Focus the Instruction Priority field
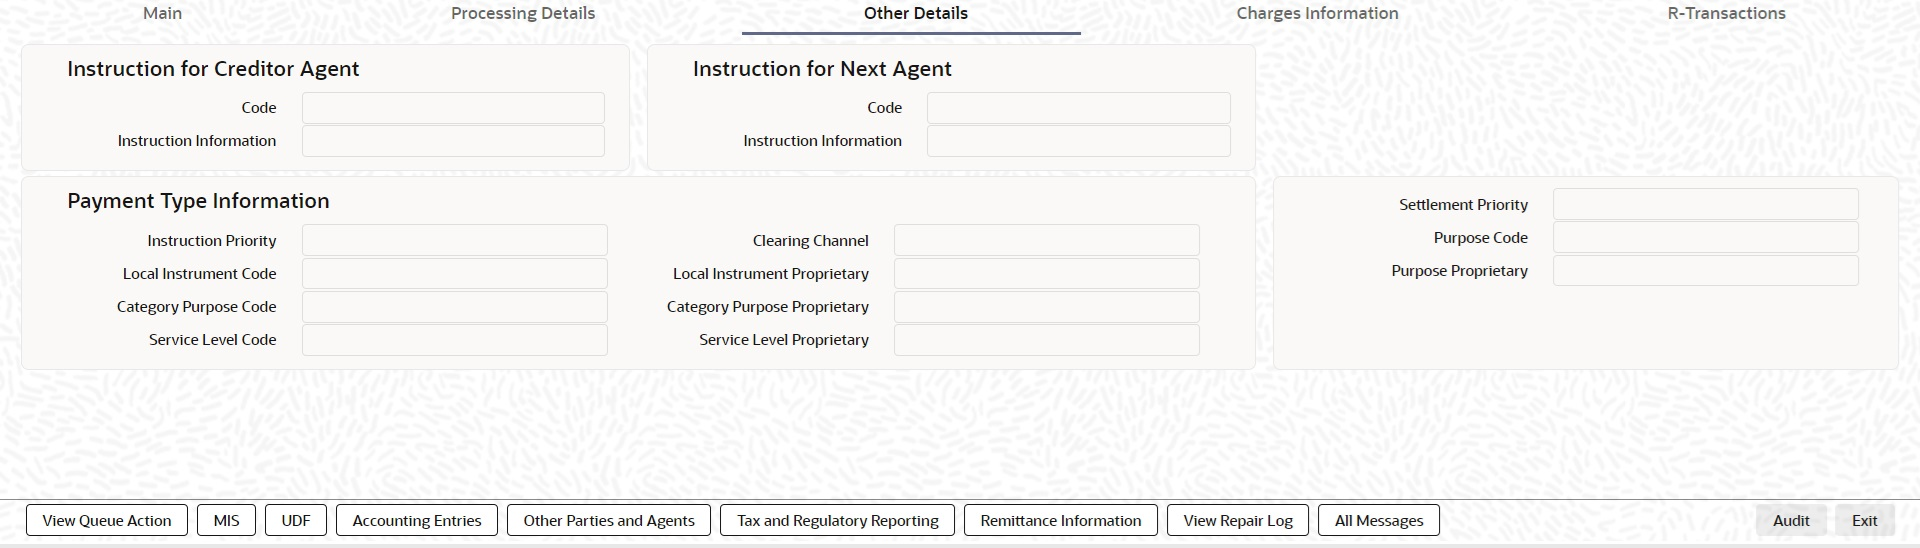The width and height of the screenshot is (1920, 548). coord(454,241)
